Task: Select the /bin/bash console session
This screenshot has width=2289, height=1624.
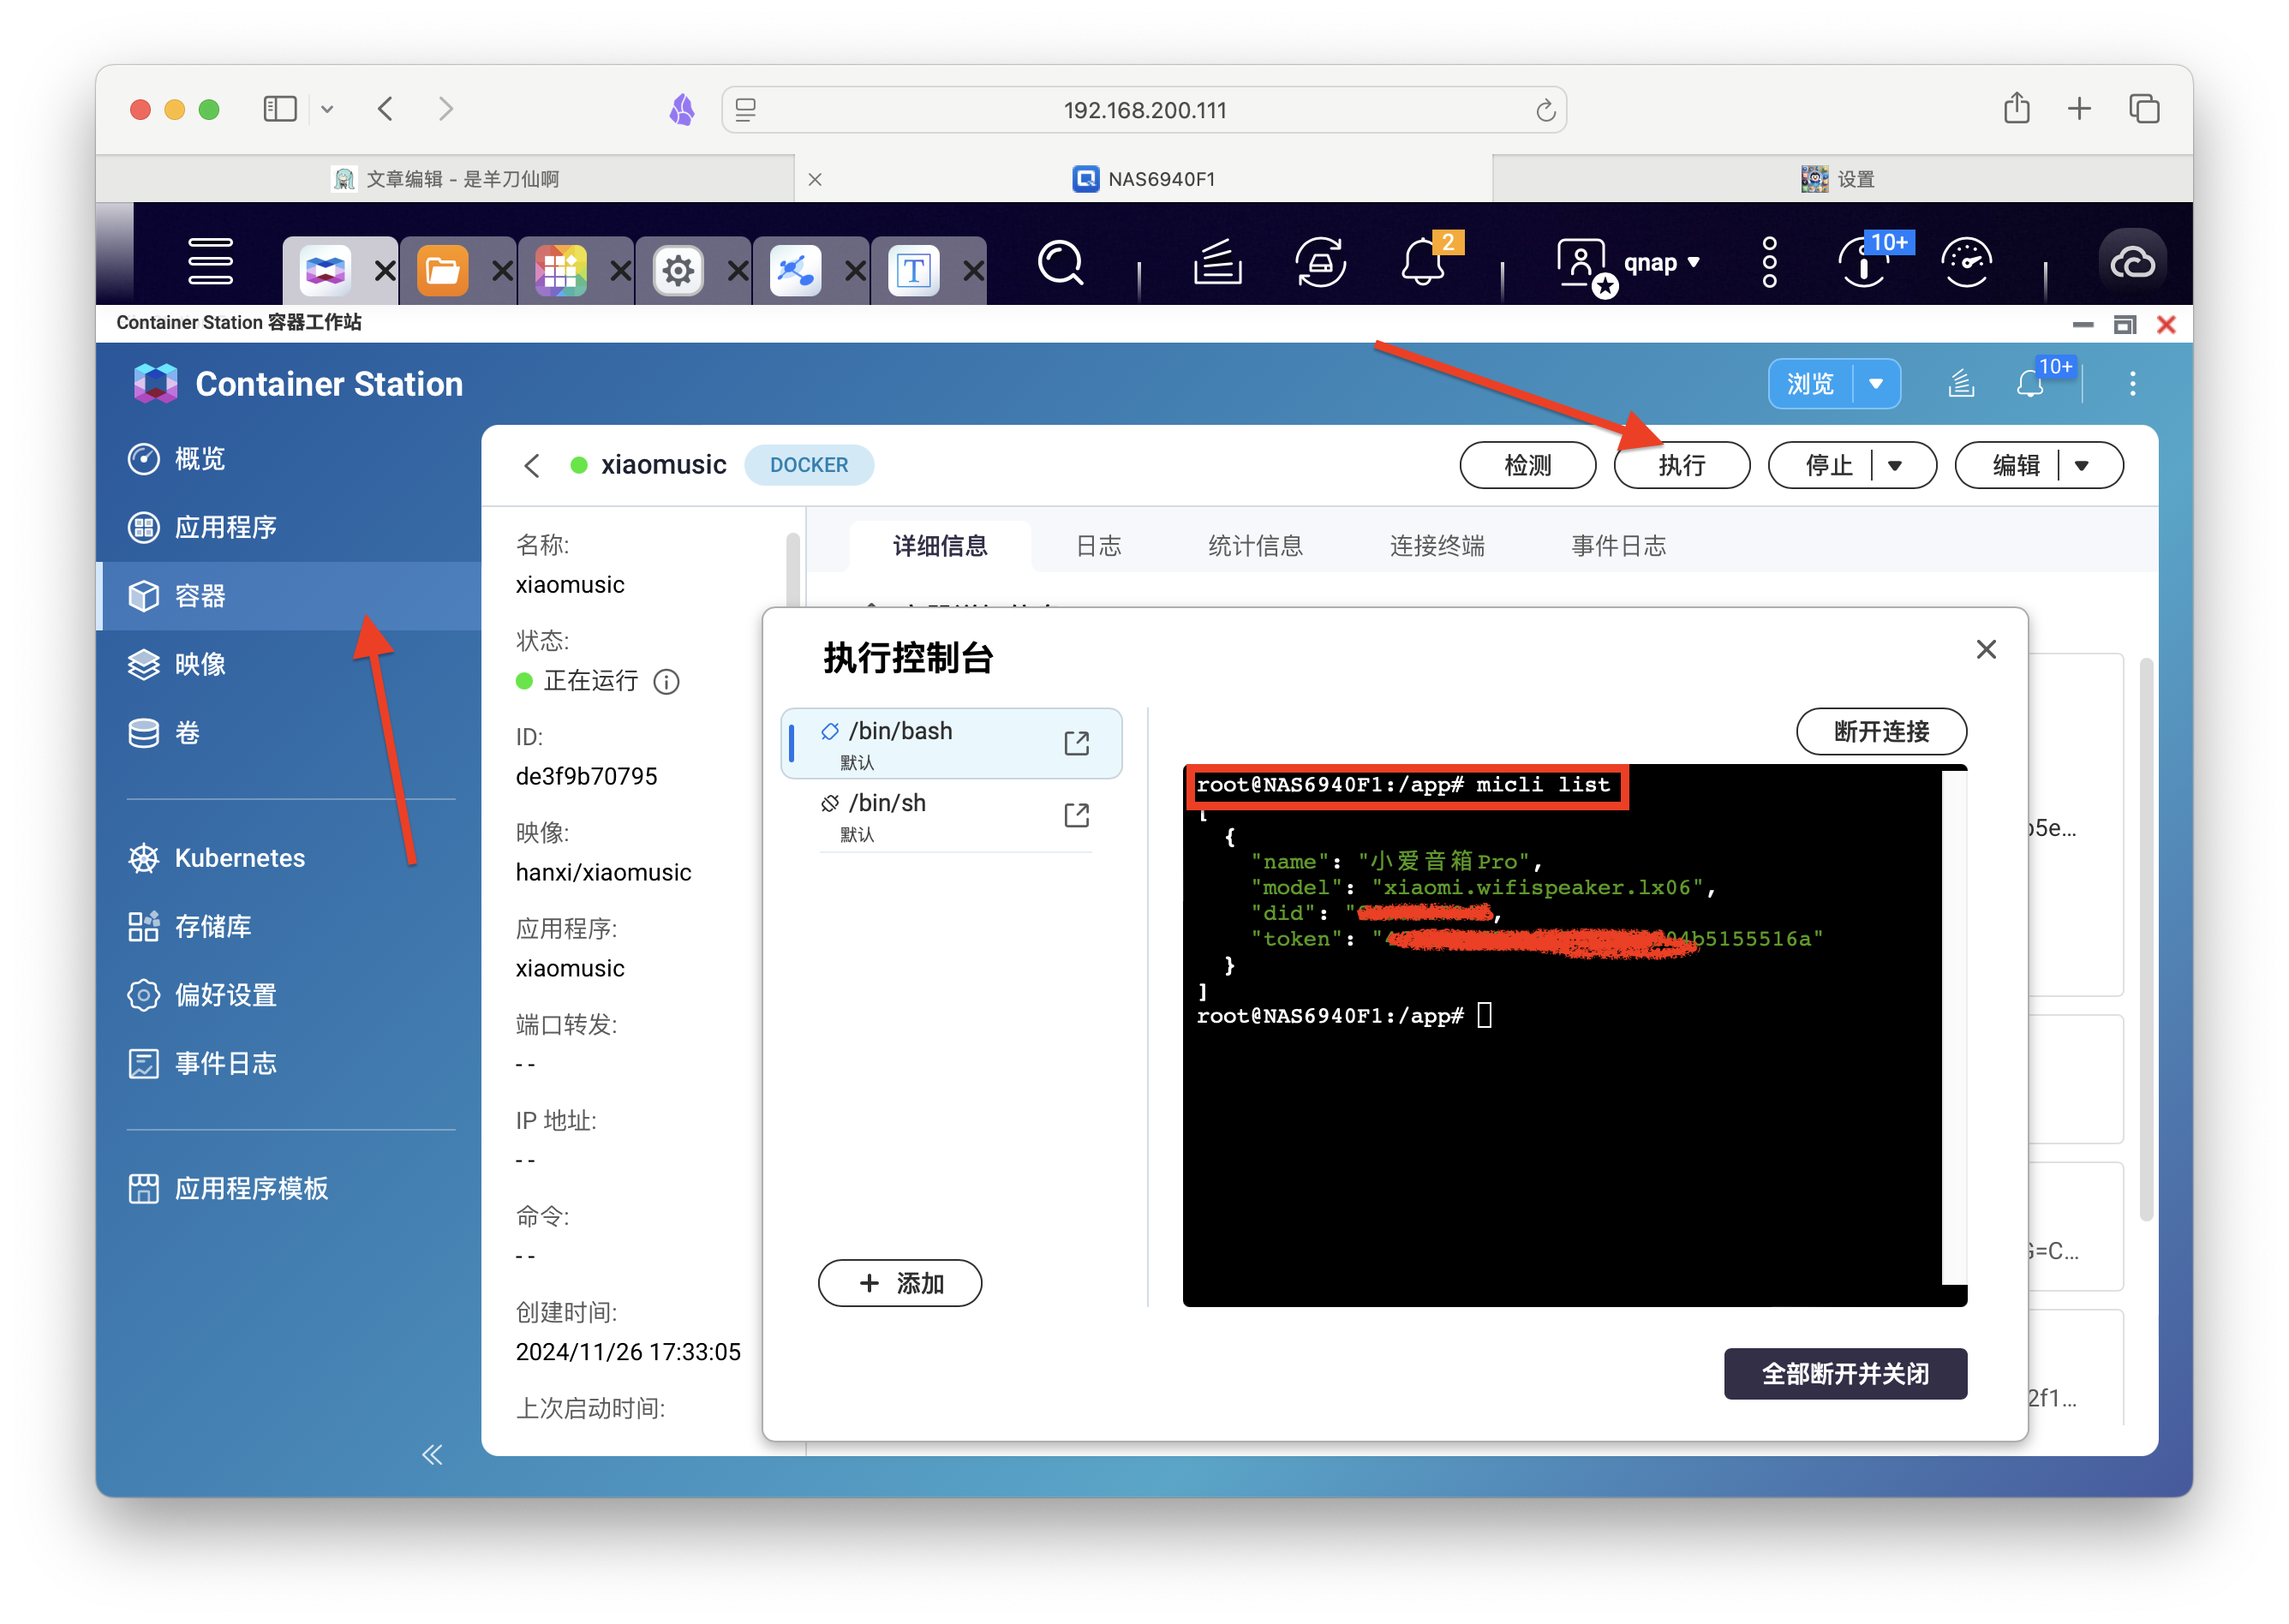Action: tap(951, 743)
